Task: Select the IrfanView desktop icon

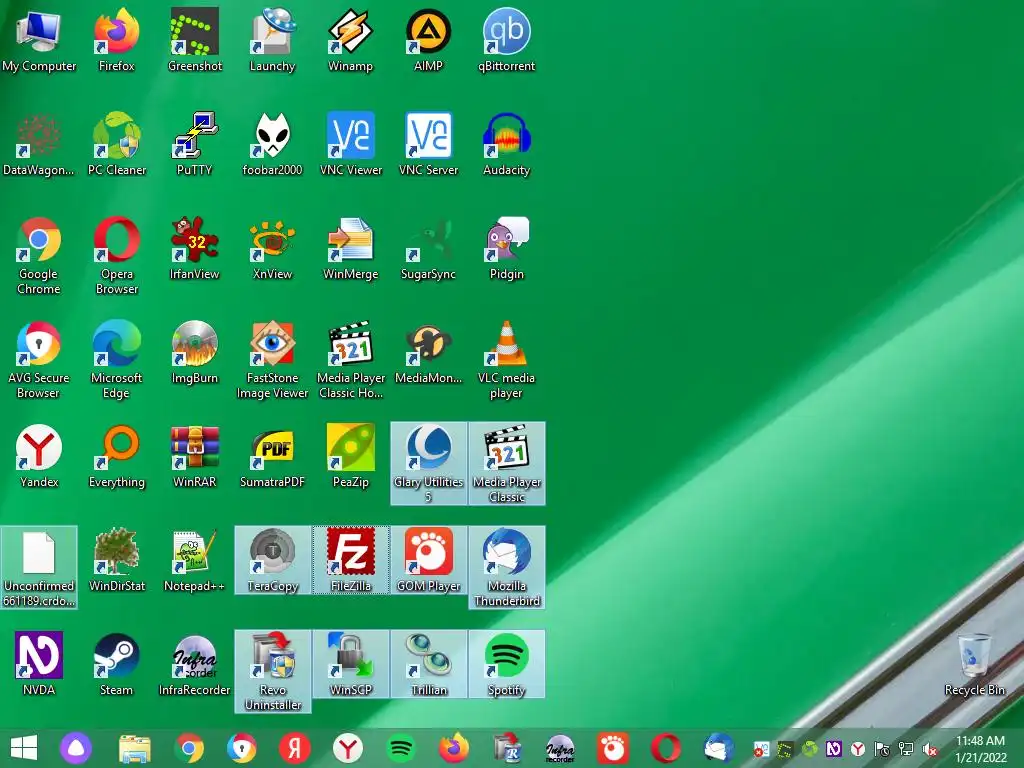Action: pyautogui.click(x=195, y=248)
